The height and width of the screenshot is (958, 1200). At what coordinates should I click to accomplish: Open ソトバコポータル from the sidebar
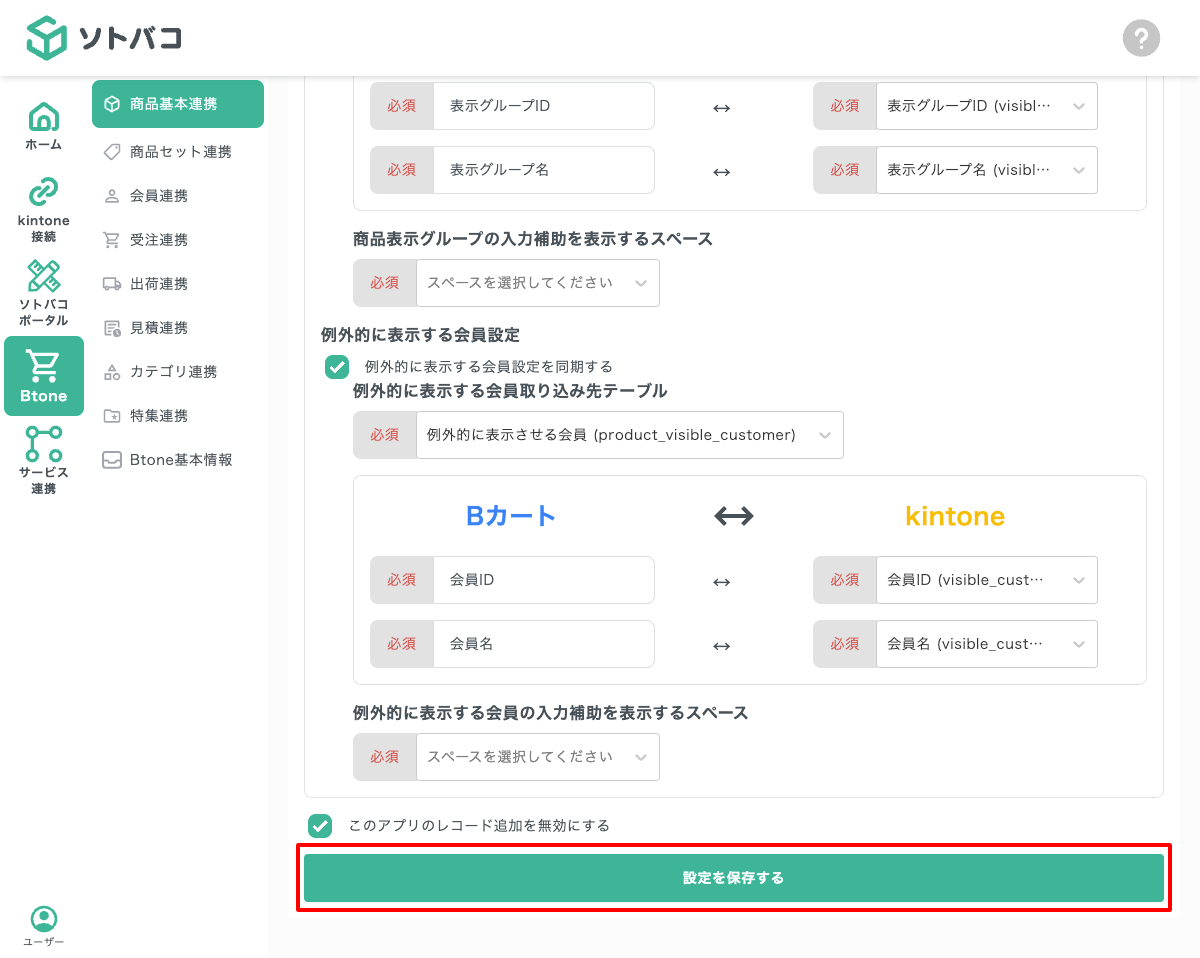click(x=43, y=292)
